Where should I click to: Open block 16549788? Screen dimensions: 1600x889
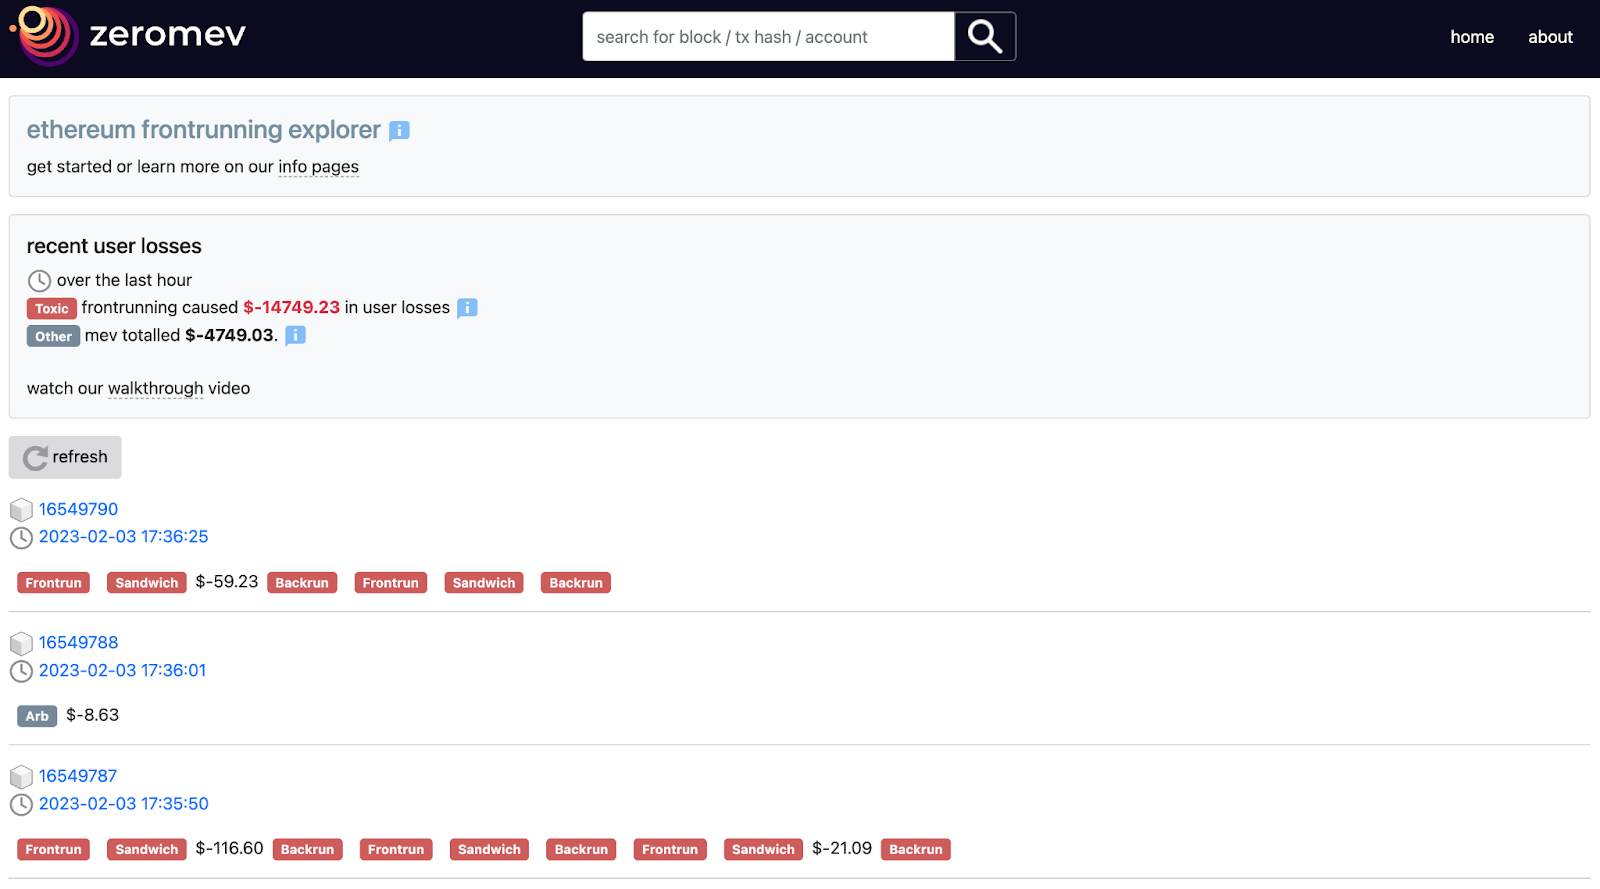pos(78,642)
